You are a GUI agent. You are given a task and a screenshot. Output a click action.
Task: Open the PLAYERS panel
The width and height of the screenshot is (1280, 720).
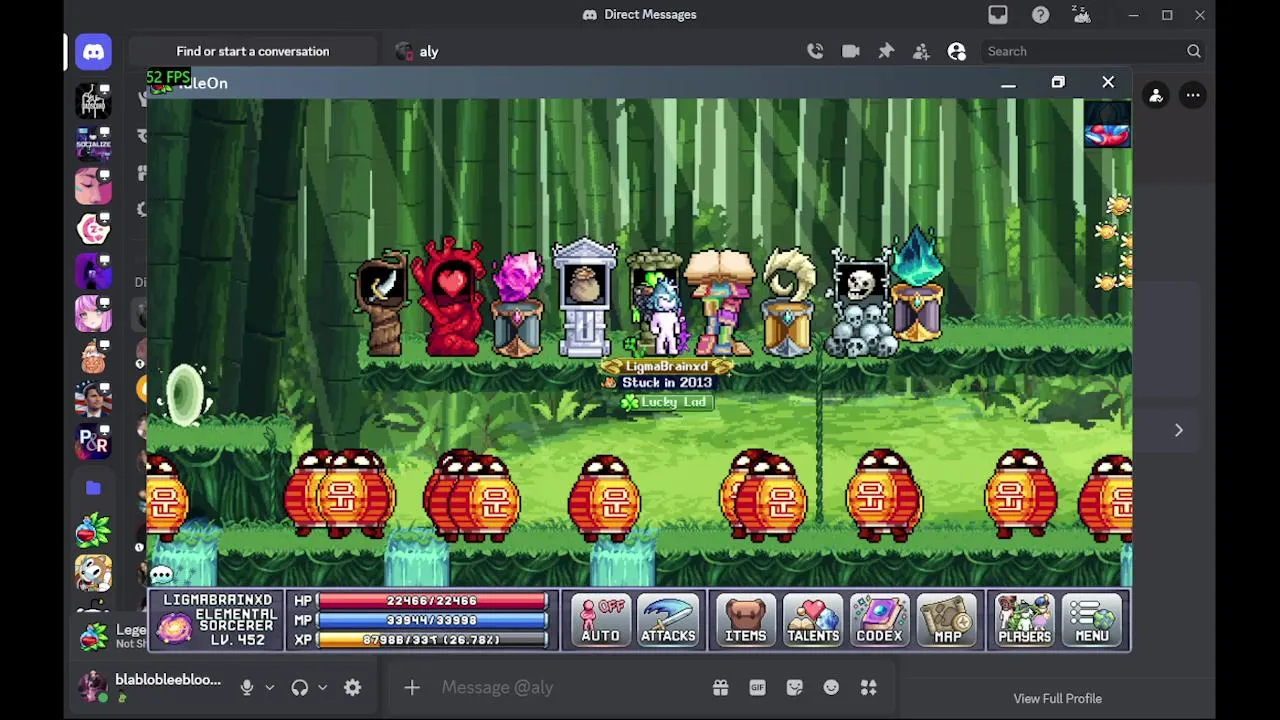tap(1024, 620)
